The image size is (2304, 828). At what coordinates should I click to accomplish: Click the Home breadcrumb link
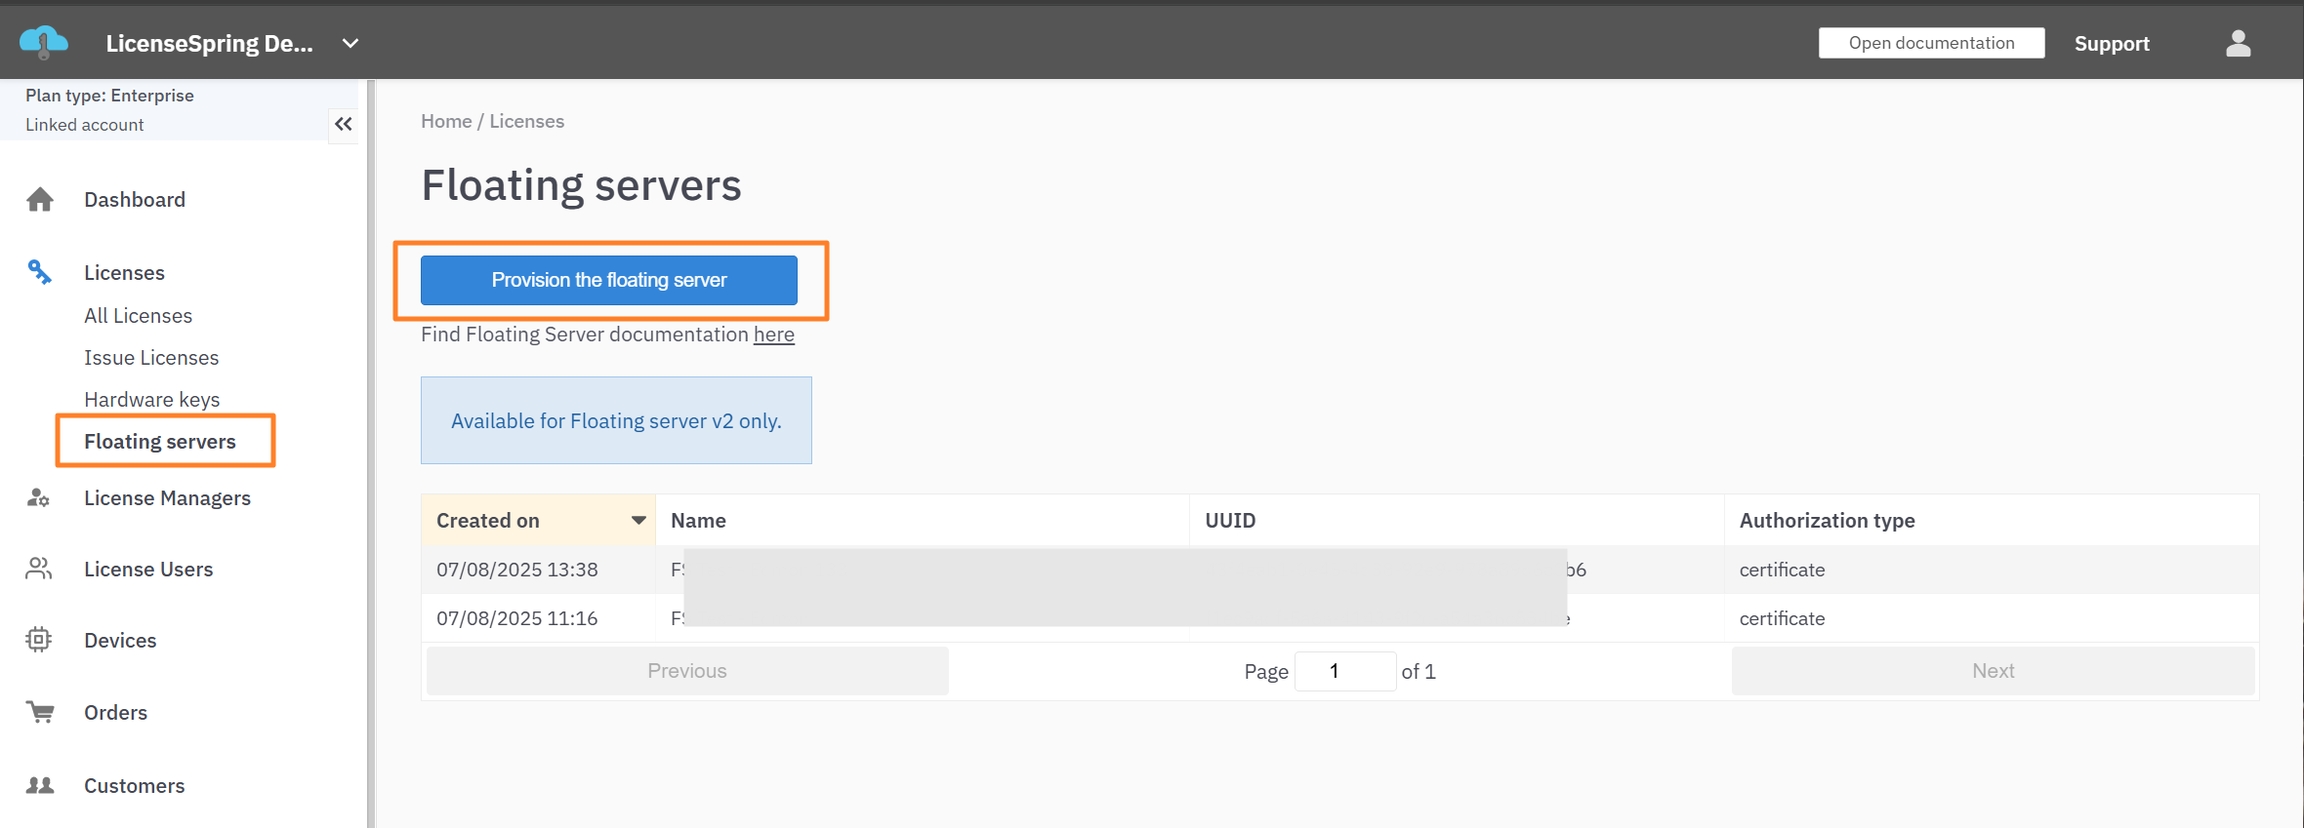pos(446,121)
